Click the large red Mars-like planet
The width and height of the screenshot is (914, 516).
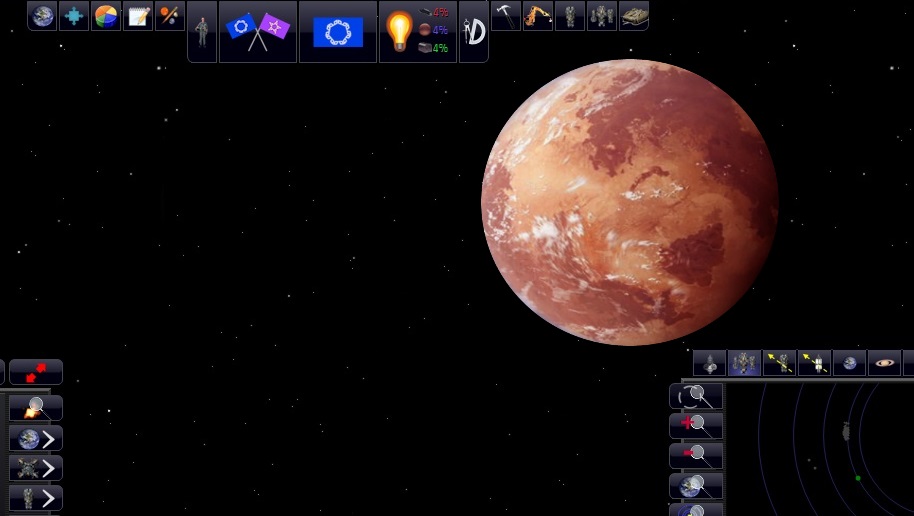(x=630, y=202)
